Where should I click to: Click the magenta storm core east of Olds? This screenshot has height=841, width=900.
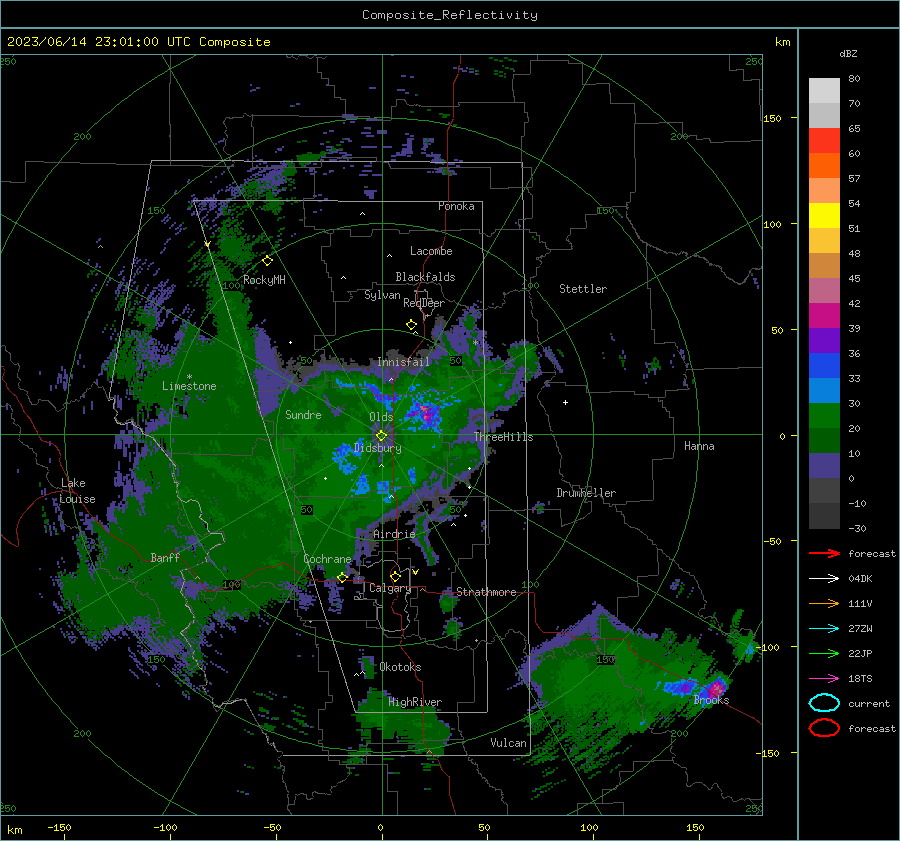point(426,411)
